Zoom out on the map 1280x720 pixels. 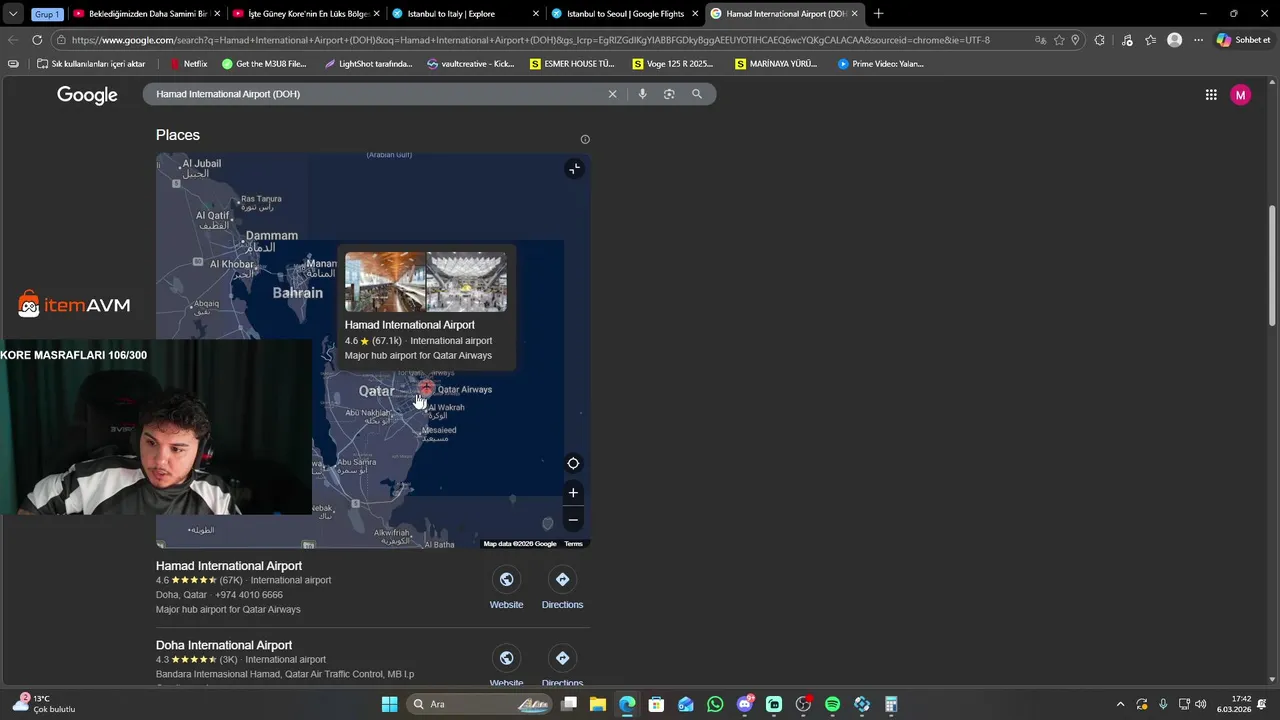(573, 520)
